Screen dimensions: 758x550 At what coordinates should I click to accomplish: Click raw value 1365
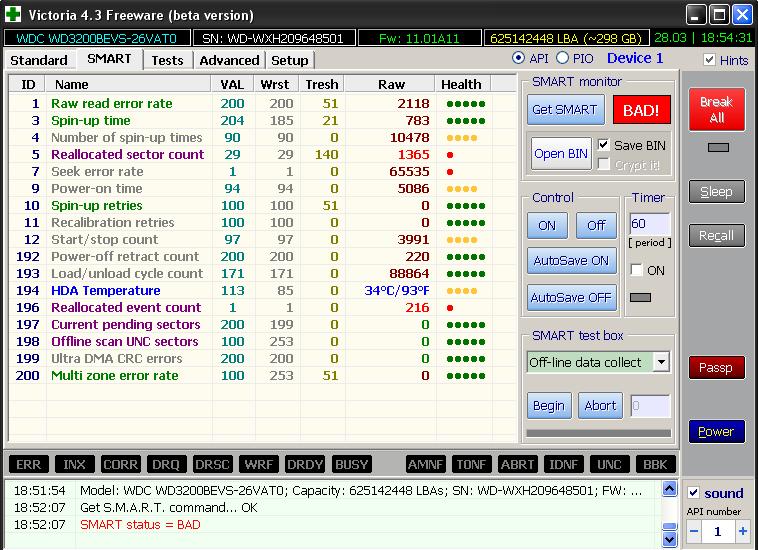tap(413, 155)
